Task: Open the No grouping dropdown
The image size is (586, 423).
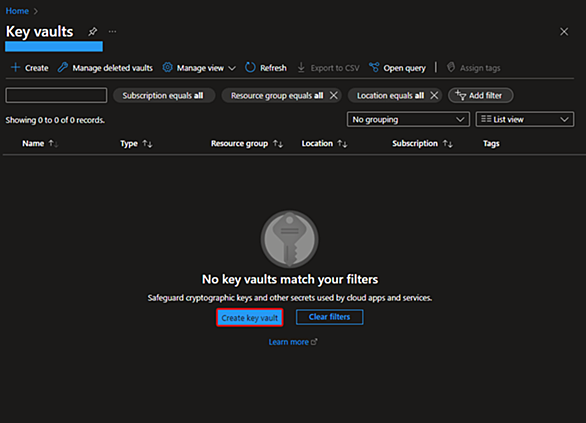Action: [x=408, y=120]
